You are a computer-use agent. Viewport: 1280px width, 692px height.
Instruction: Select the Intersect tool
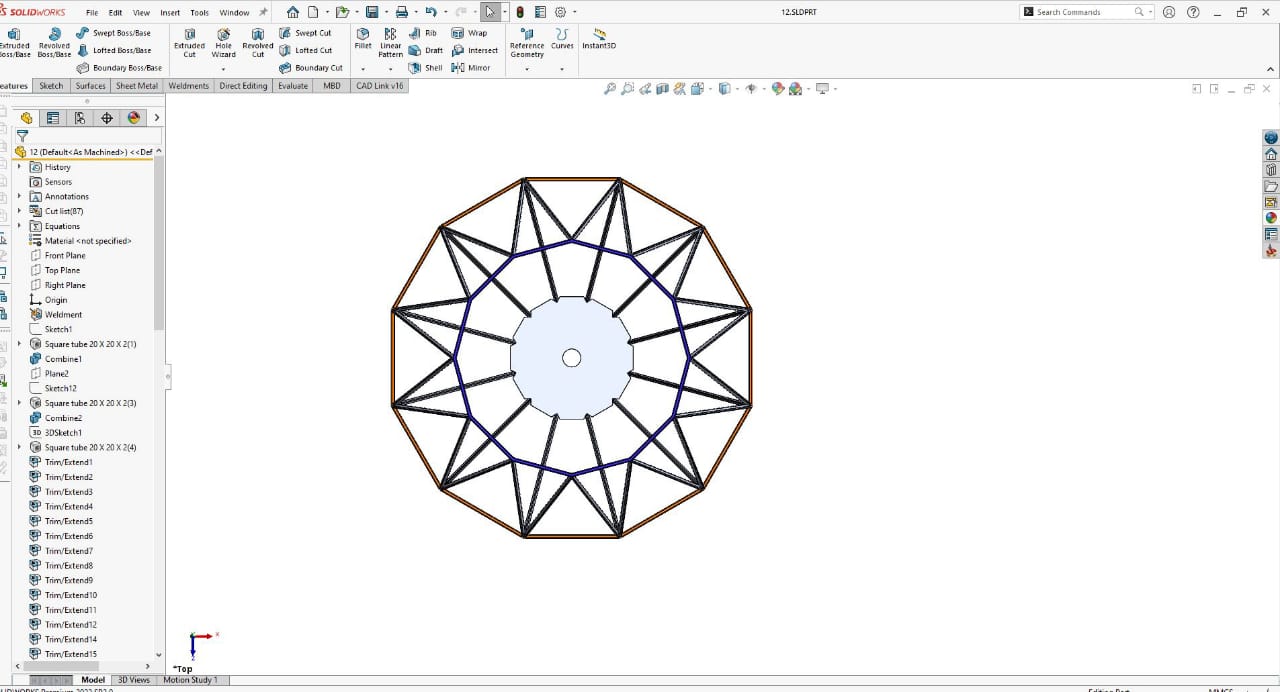(x=475, y=50)
